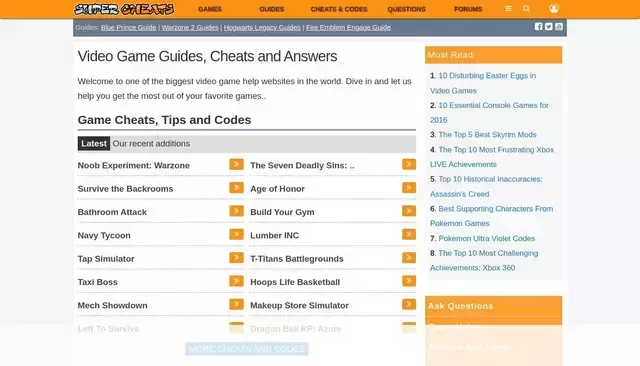Viewport: 640px width, 366px height.
Task: Open the search magnifier icon
Action: click(527, 9)
